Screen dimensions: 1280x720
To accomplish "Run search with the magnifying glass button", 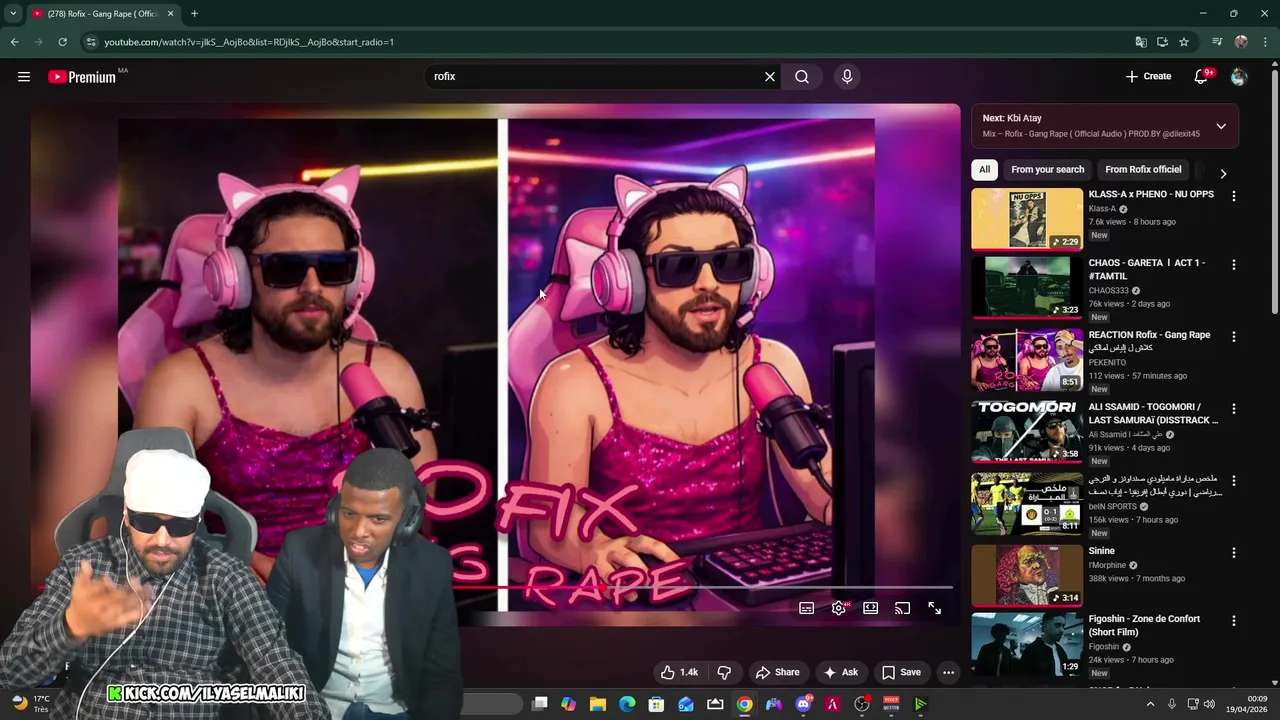I will tap(802, 76).
